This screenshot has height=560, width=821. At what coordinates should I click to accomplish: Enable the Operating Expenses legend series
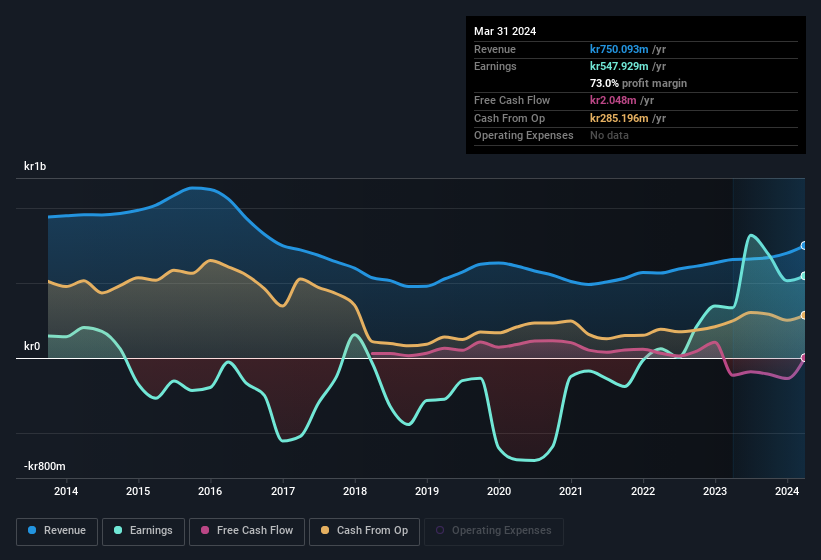(494, 531)
